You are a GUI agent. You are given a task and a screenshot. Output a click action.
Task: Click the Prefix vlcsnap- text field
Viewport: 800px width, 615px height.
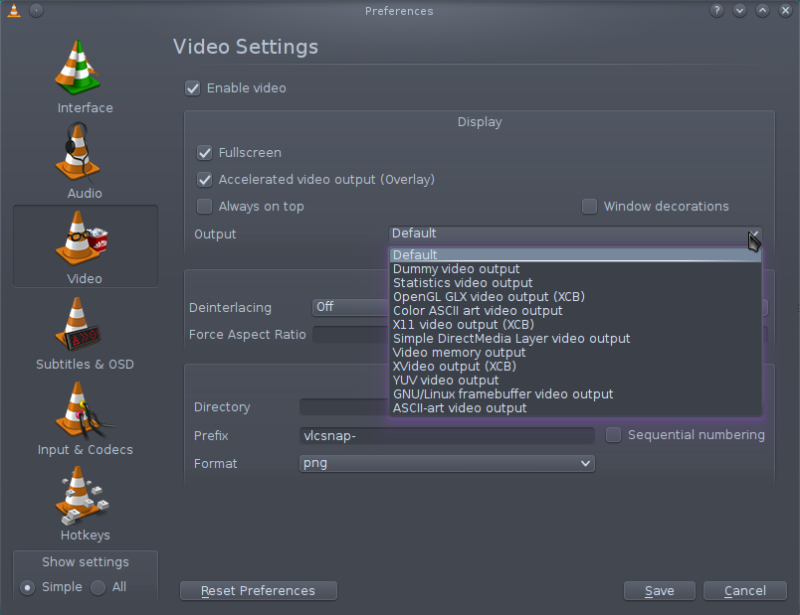tap(446, 435)
